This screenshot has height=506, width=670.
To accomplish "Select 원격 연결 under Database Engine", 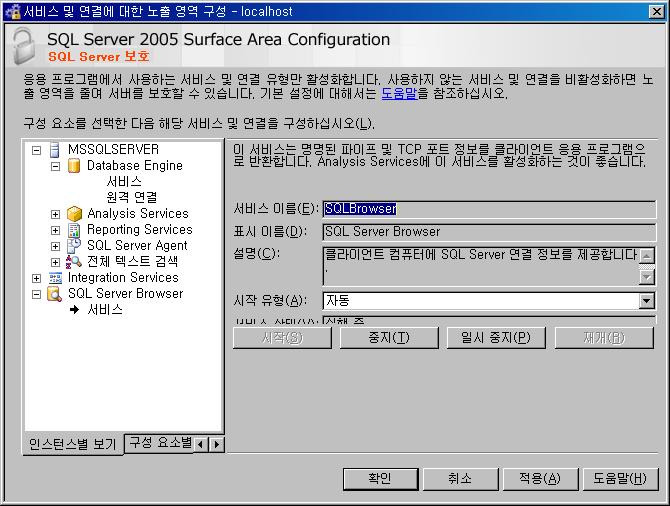I will [132, 197].
